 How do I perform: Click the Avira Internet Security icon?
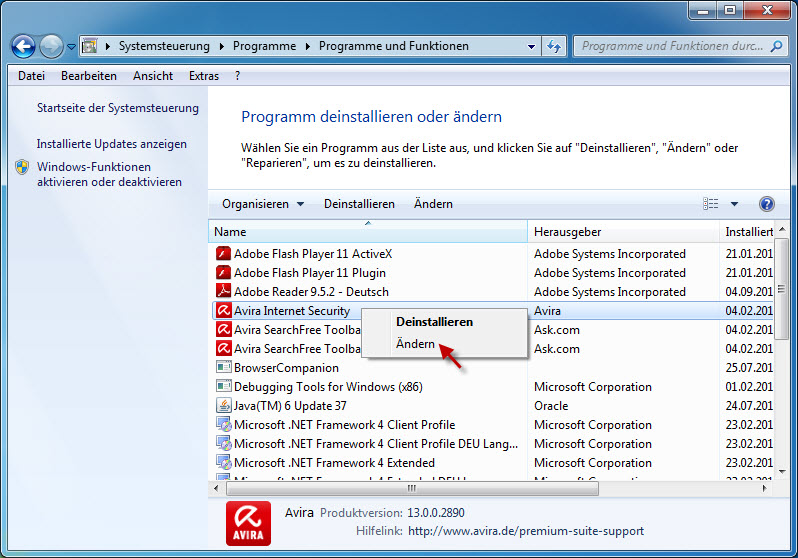[x=223, y=311]
